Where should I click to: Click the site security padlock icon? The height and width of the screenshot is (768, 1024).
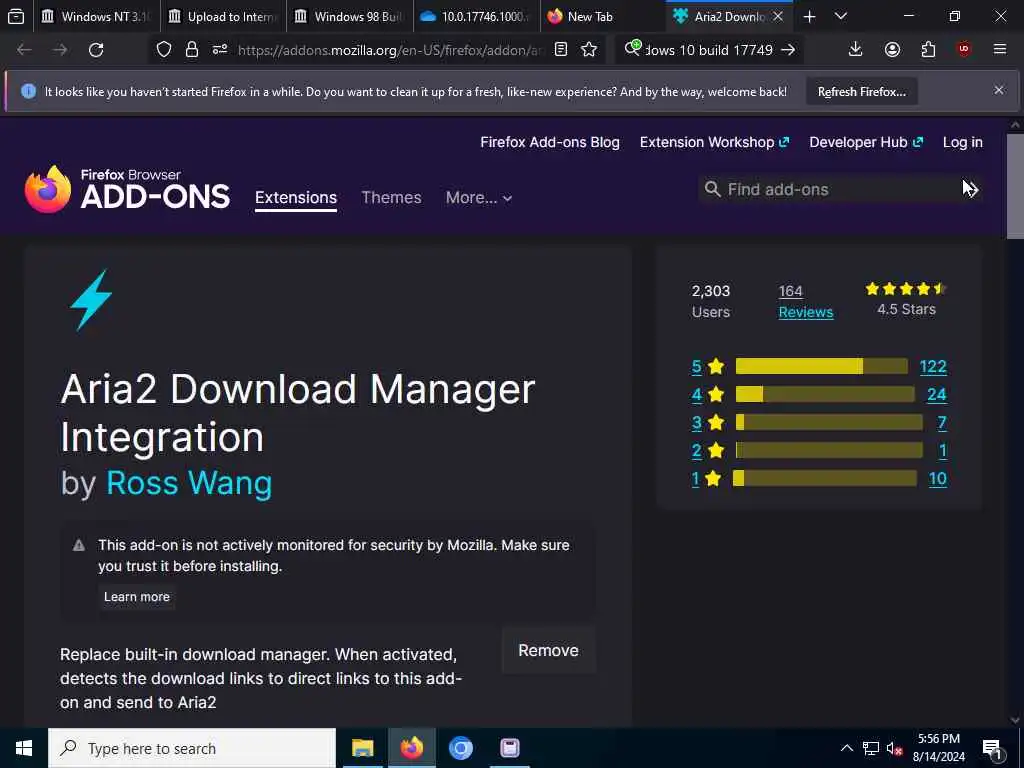coord(191,50)
